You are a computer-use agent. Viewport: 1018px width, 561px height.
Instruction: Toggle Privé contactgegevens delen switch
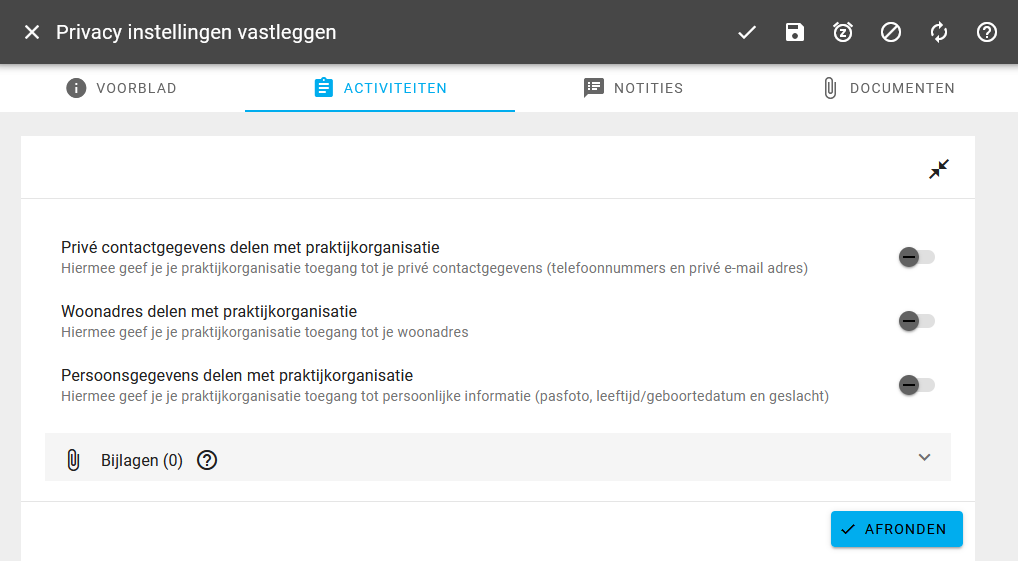[x=916, y=257]
